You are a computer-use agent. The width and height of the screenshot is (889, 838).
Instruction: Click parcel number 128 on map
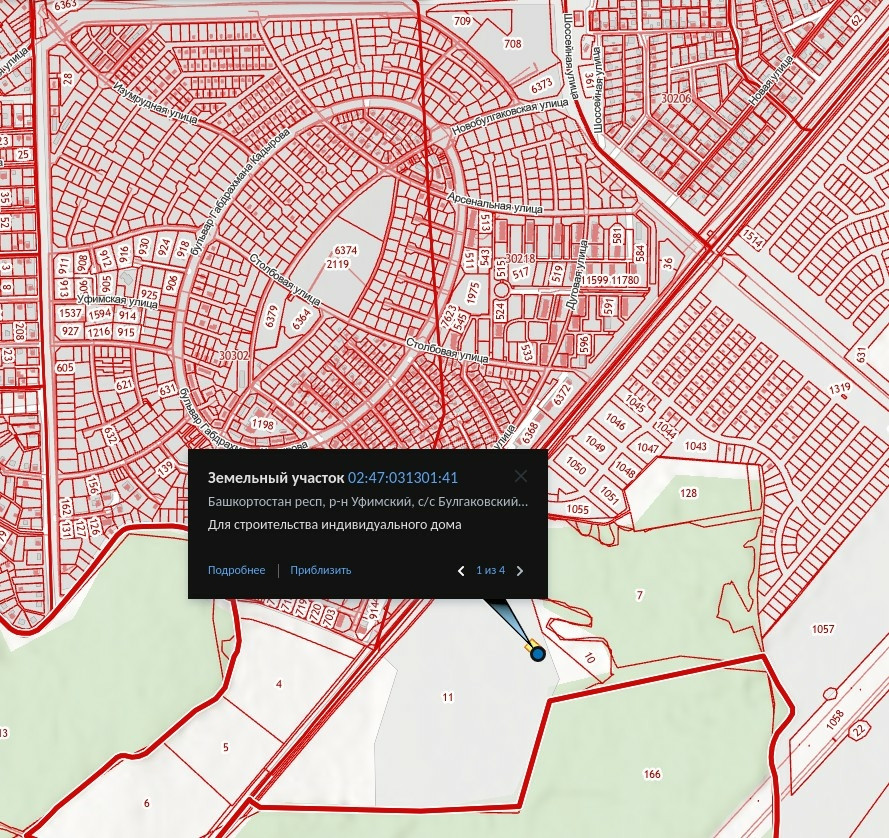(688, 493)
